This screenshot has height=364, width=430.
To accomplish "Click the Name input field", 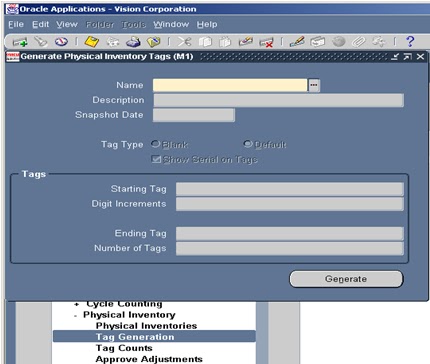I will coord(230,85).
